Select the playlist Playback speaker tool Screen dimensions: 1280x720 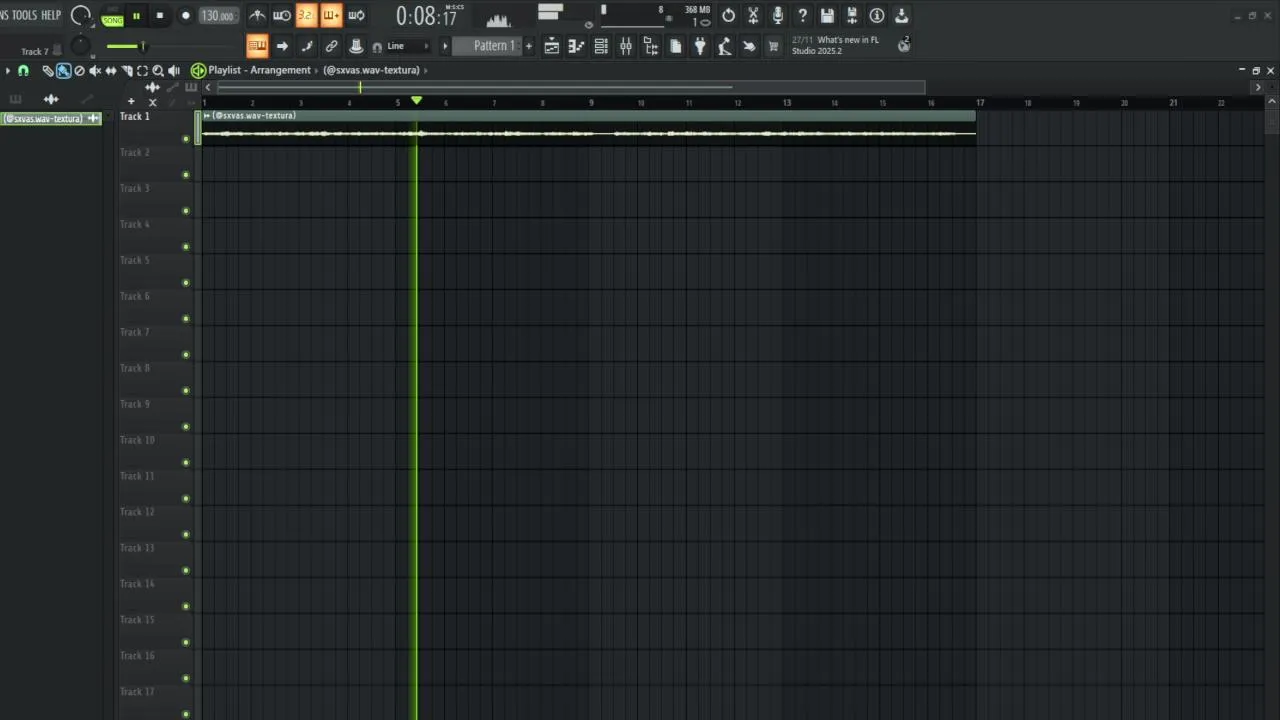174,70
